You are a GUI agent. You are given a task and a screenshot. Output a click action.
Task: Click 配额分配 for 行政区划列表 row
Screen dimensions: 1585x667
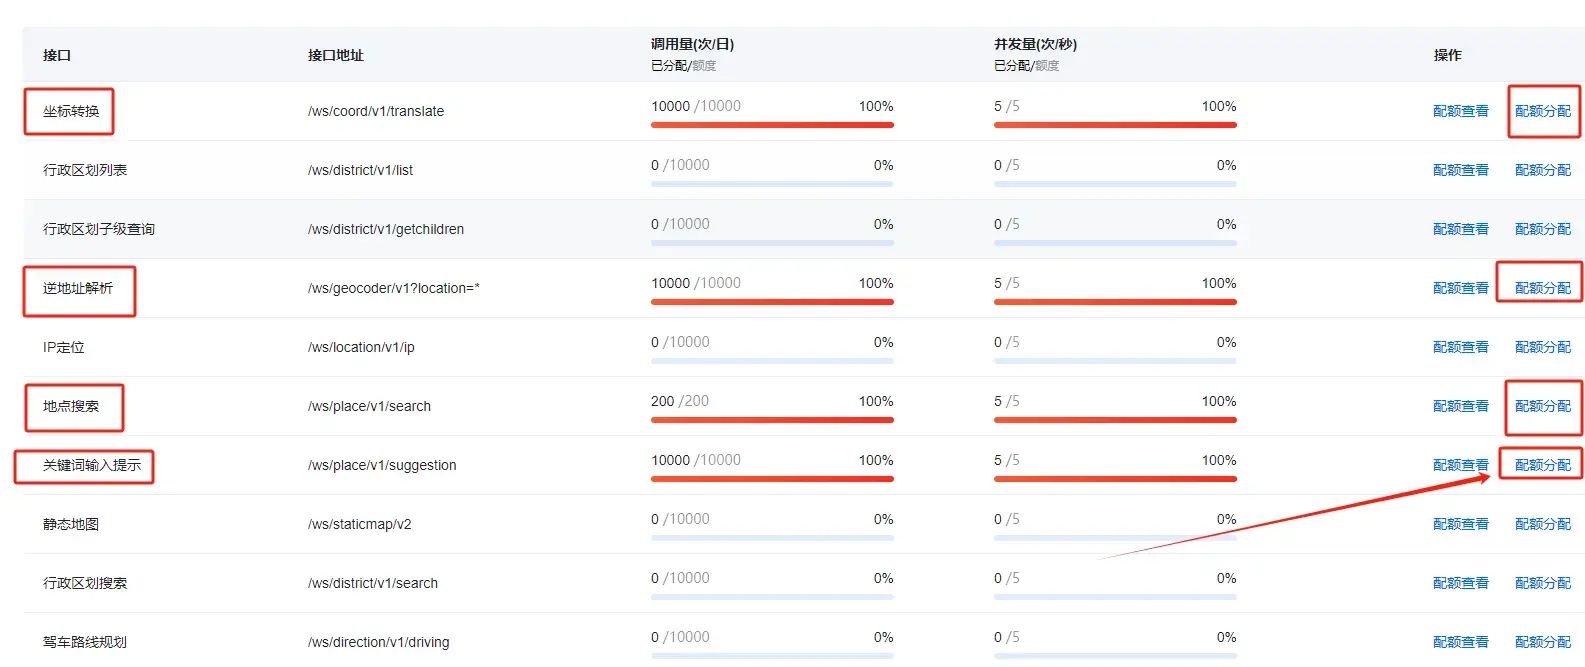click(1542, 170)
